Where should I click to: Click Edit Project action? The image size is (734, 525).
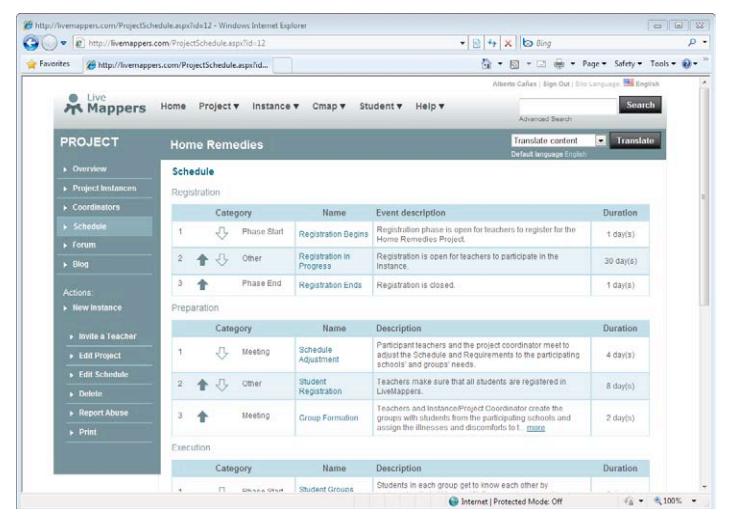[100, 356]
